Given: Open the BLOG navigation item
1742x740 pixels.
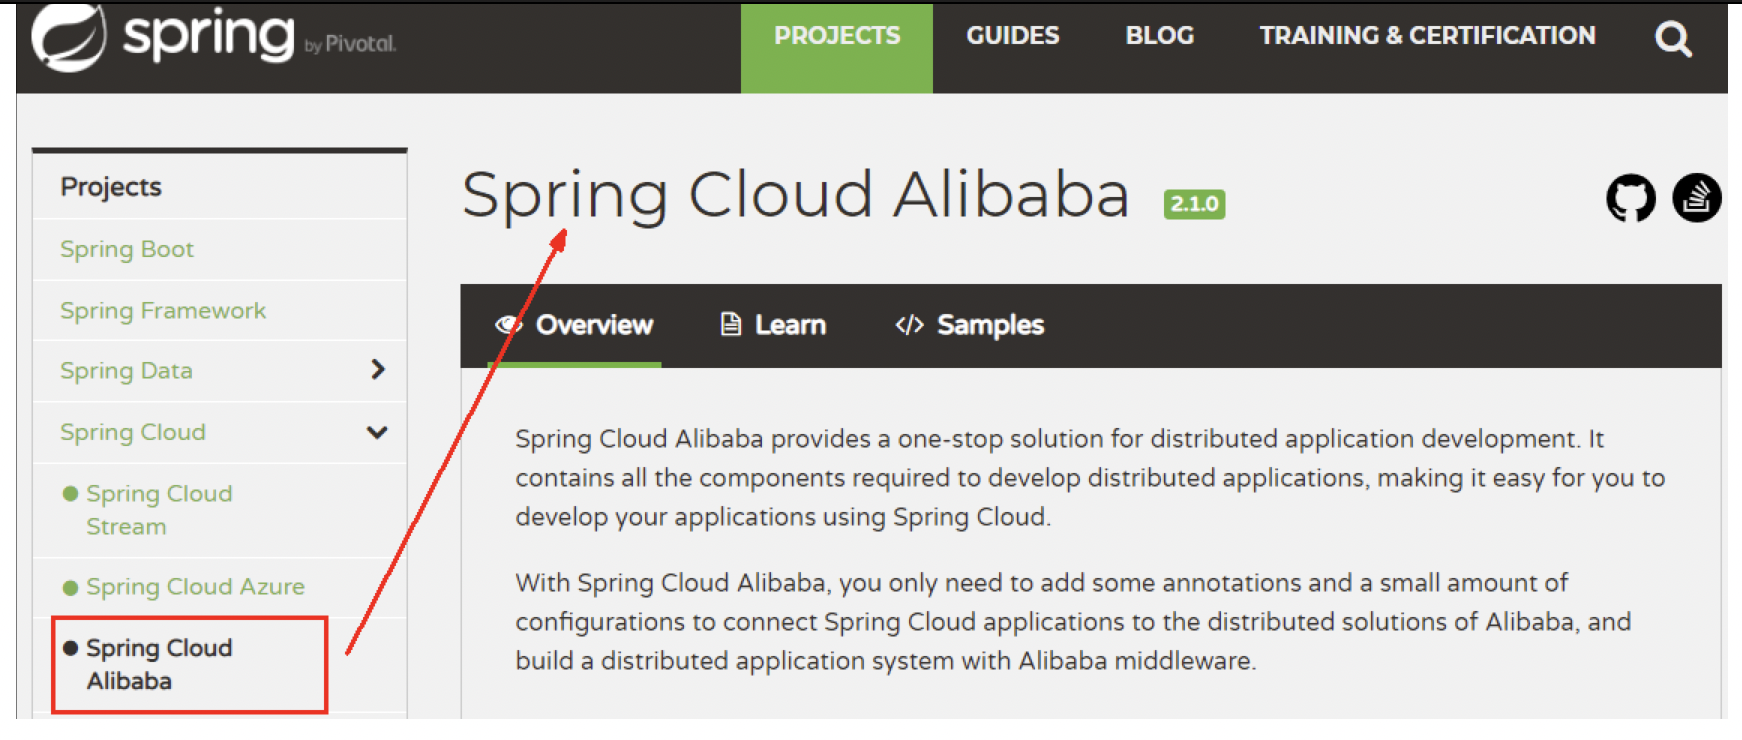Looking at the screenshot, I should coord(1159,36).
